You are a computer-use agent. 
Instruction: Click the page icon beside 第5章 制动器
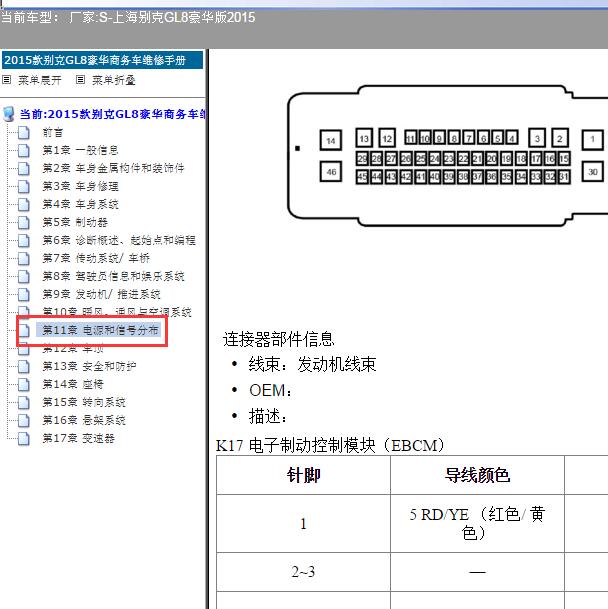[x=24, y=223]
